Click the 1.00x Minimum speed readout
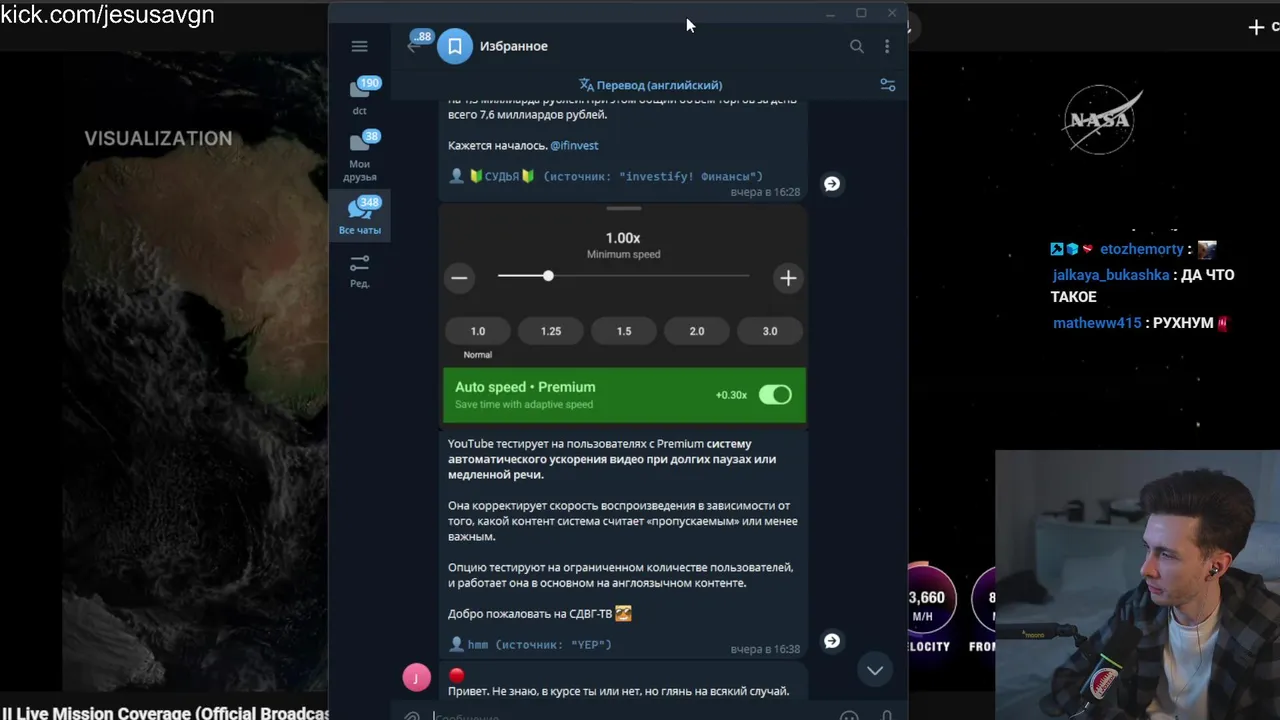 pos(623,244)
